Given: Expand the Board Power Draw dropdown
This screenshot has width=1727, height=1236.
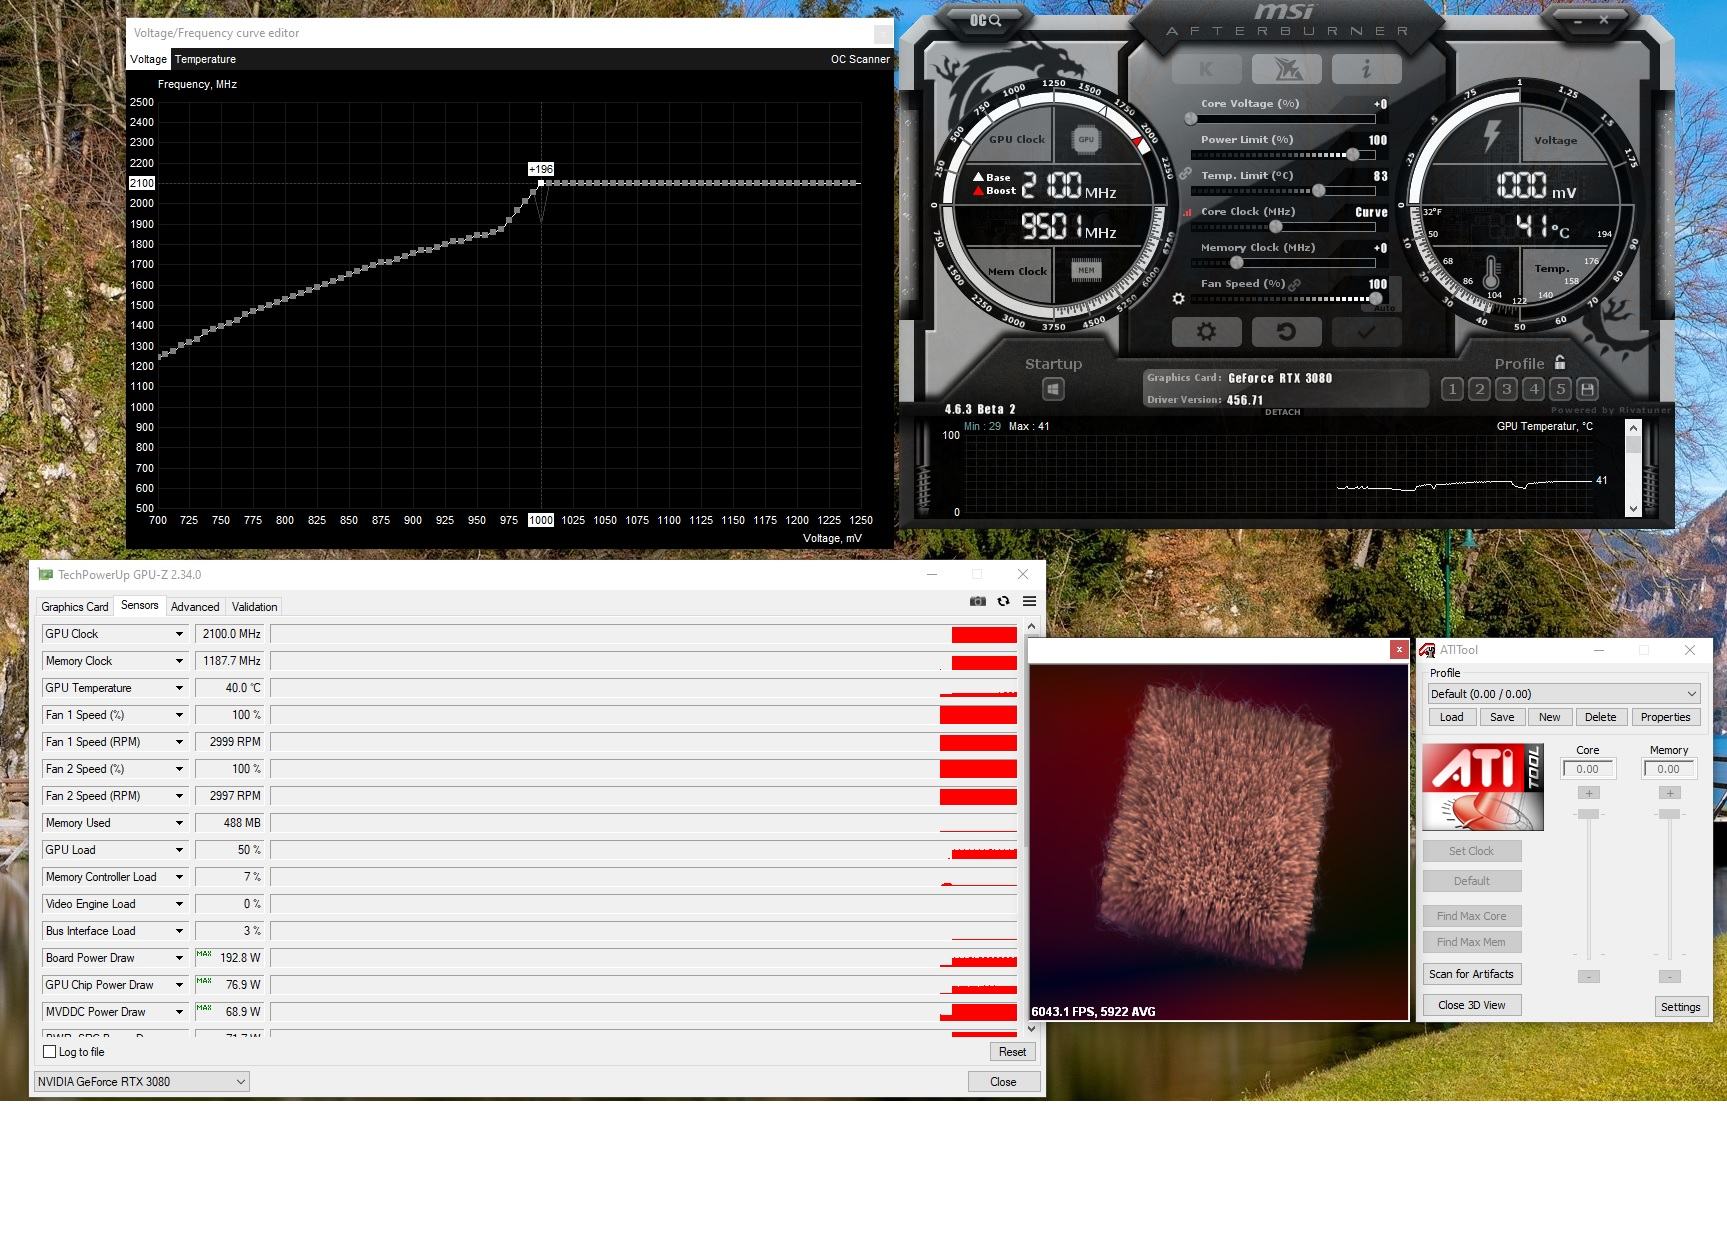Looking at the screenshot, I should [179, 958].
